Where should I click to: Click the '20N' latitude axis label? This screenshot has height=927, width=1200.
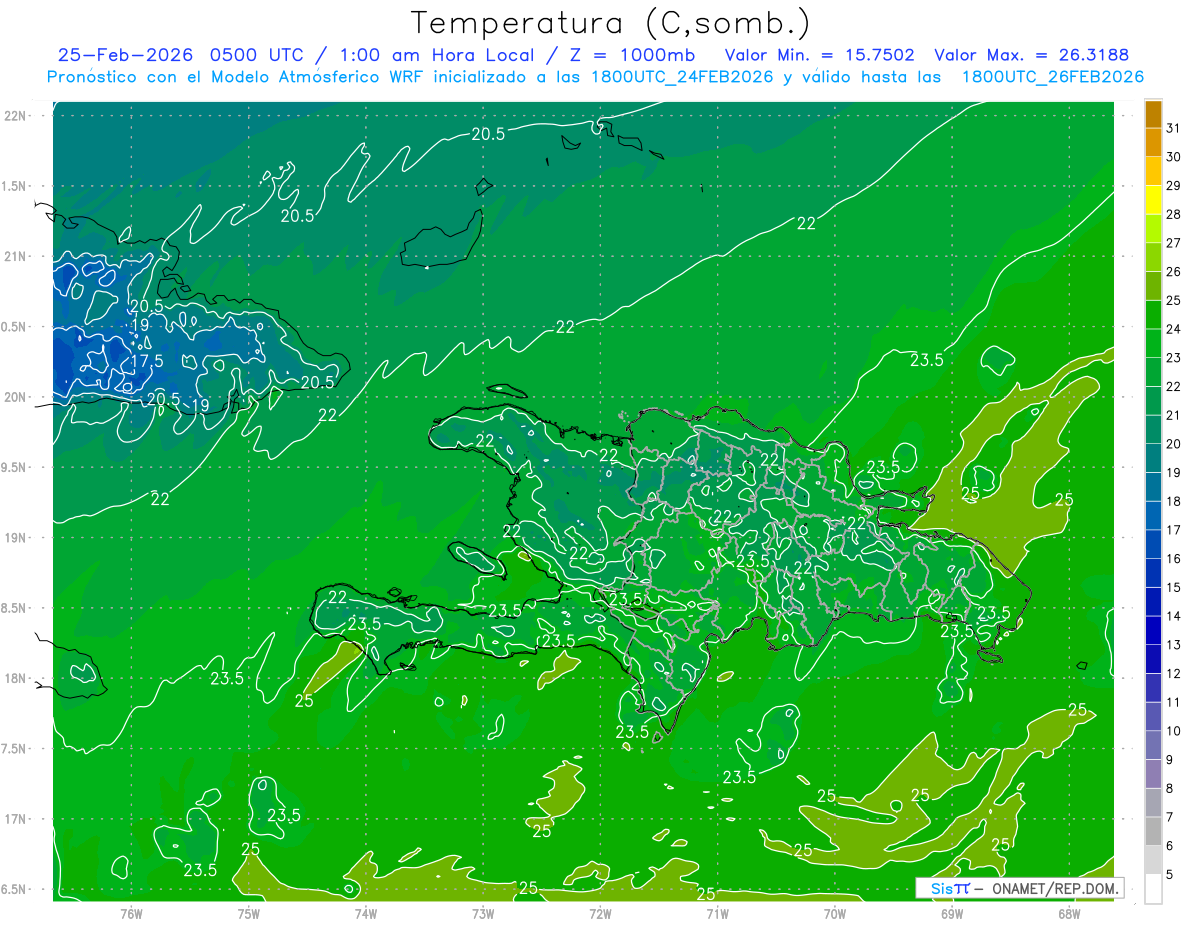[x=17, y=397]
